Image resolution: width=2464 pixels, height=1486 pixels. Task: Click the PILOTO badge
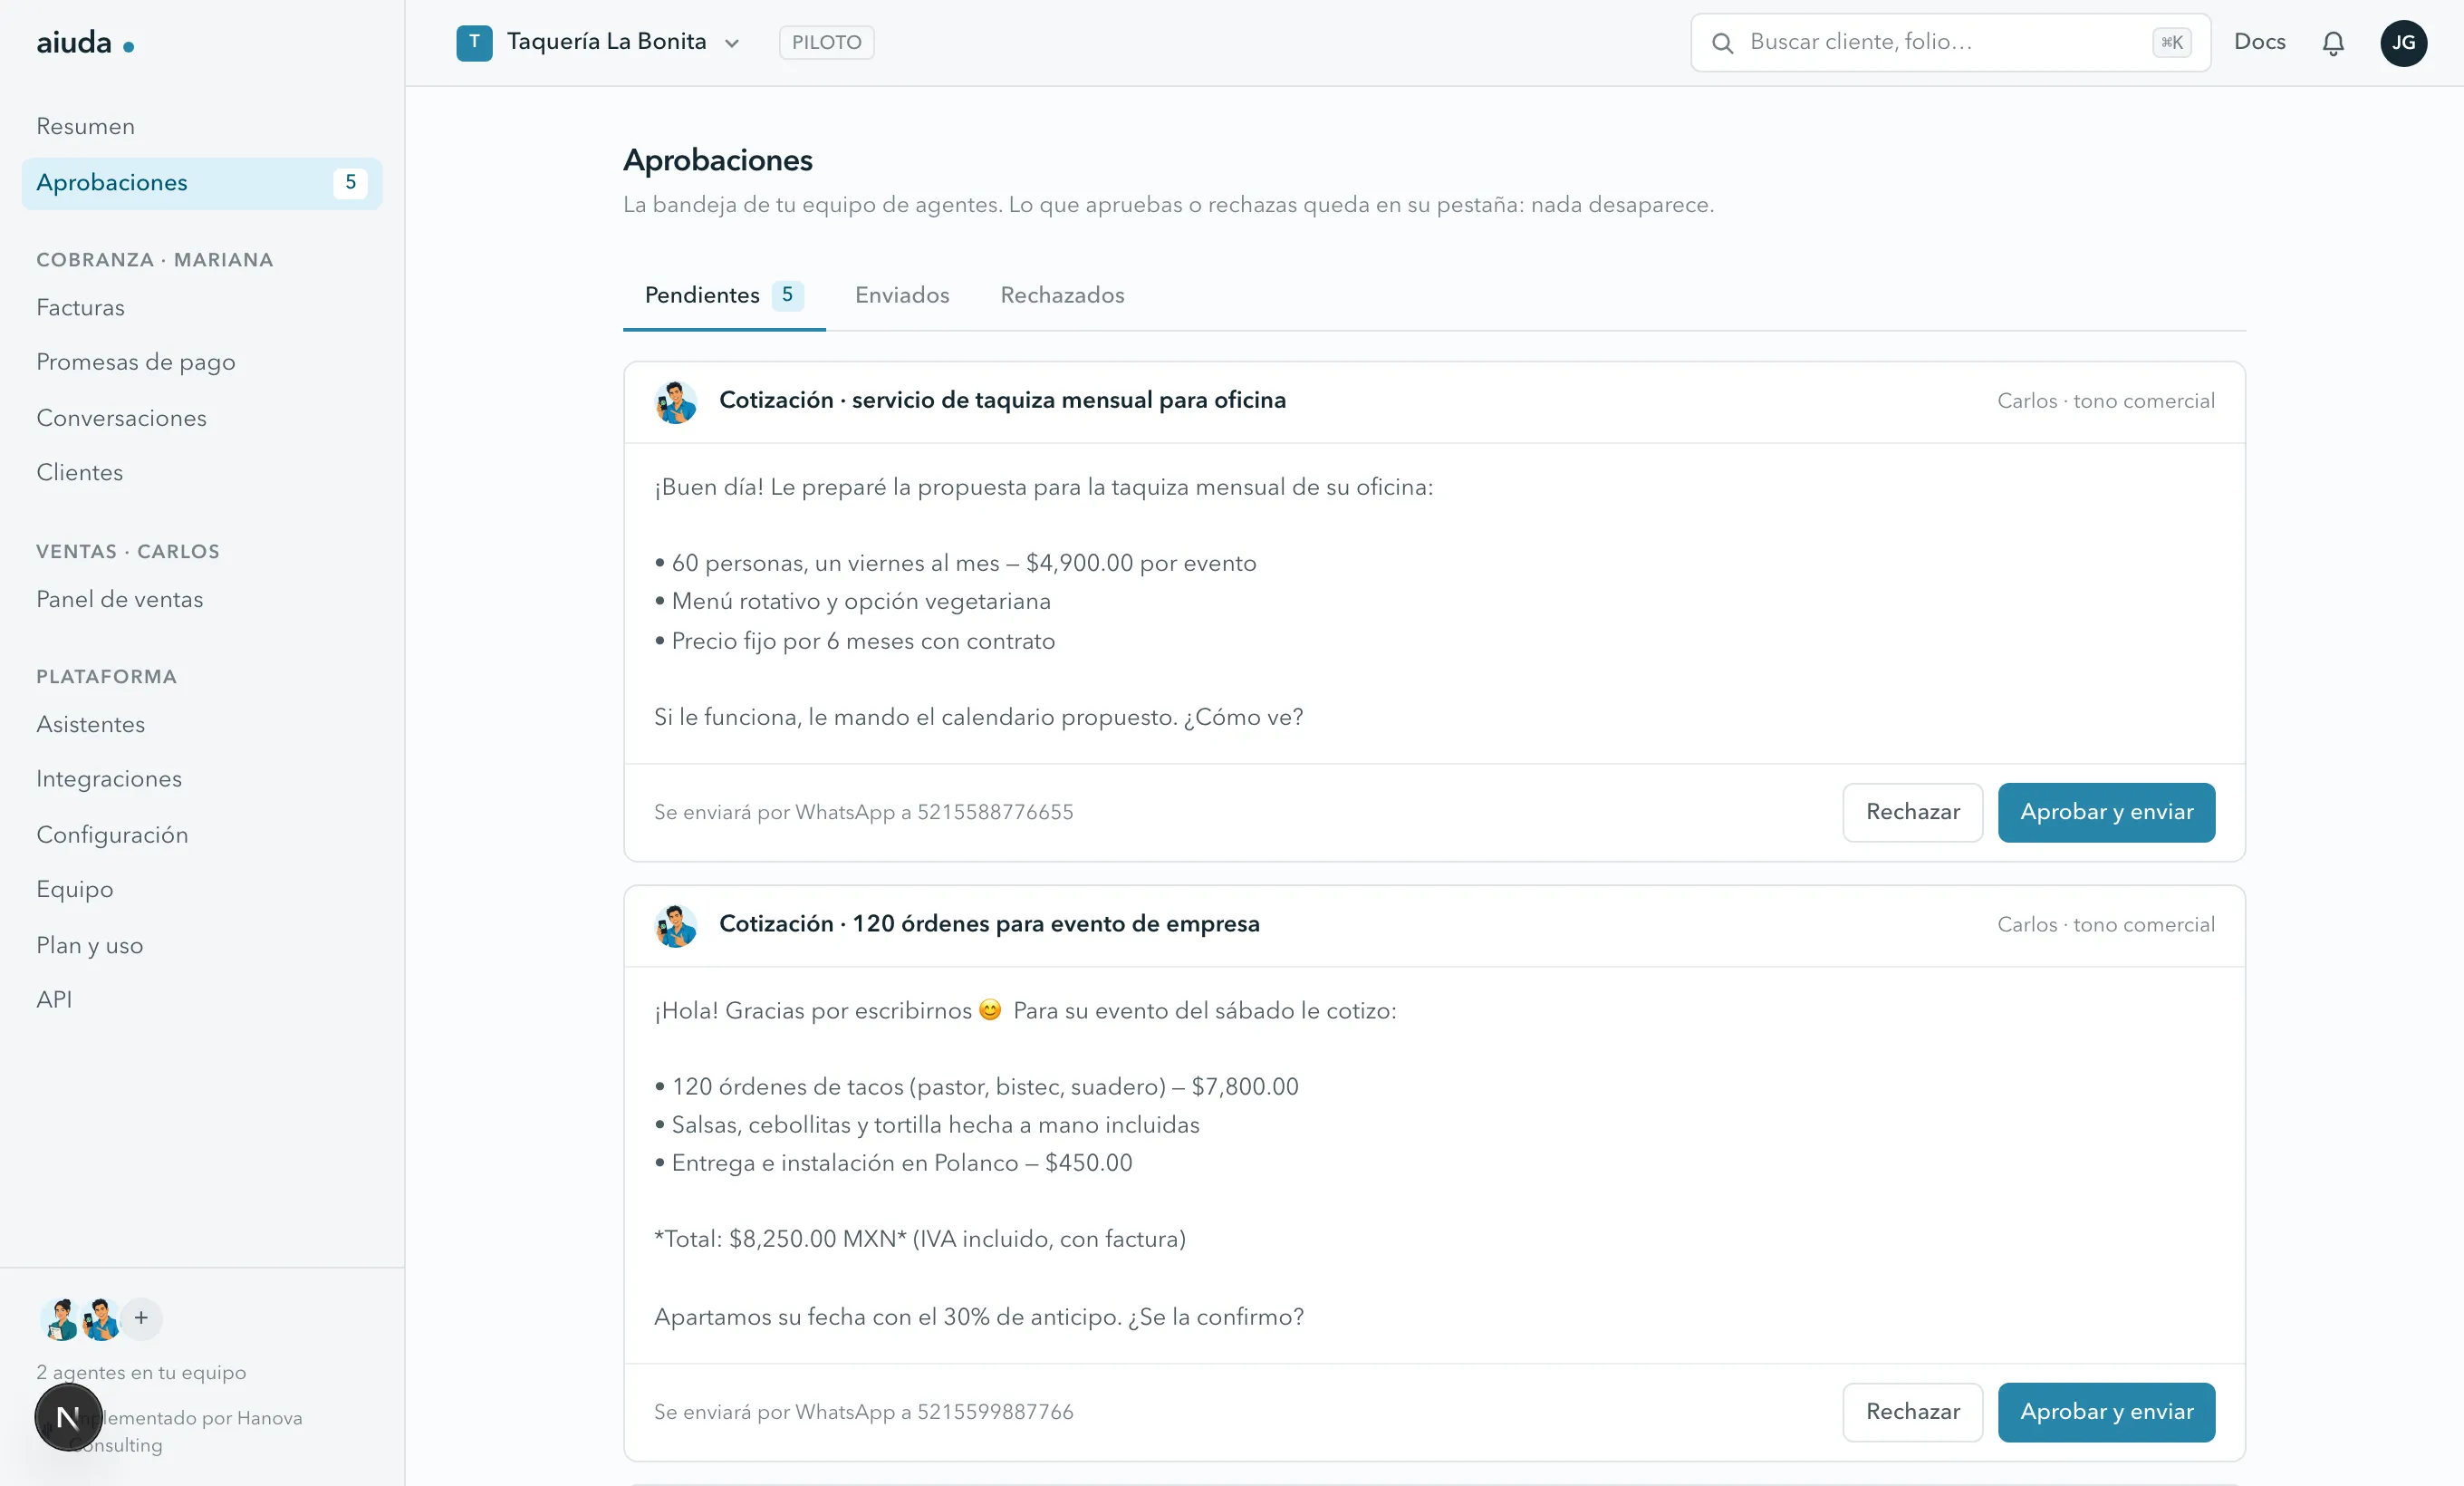[x=826, y=43]
